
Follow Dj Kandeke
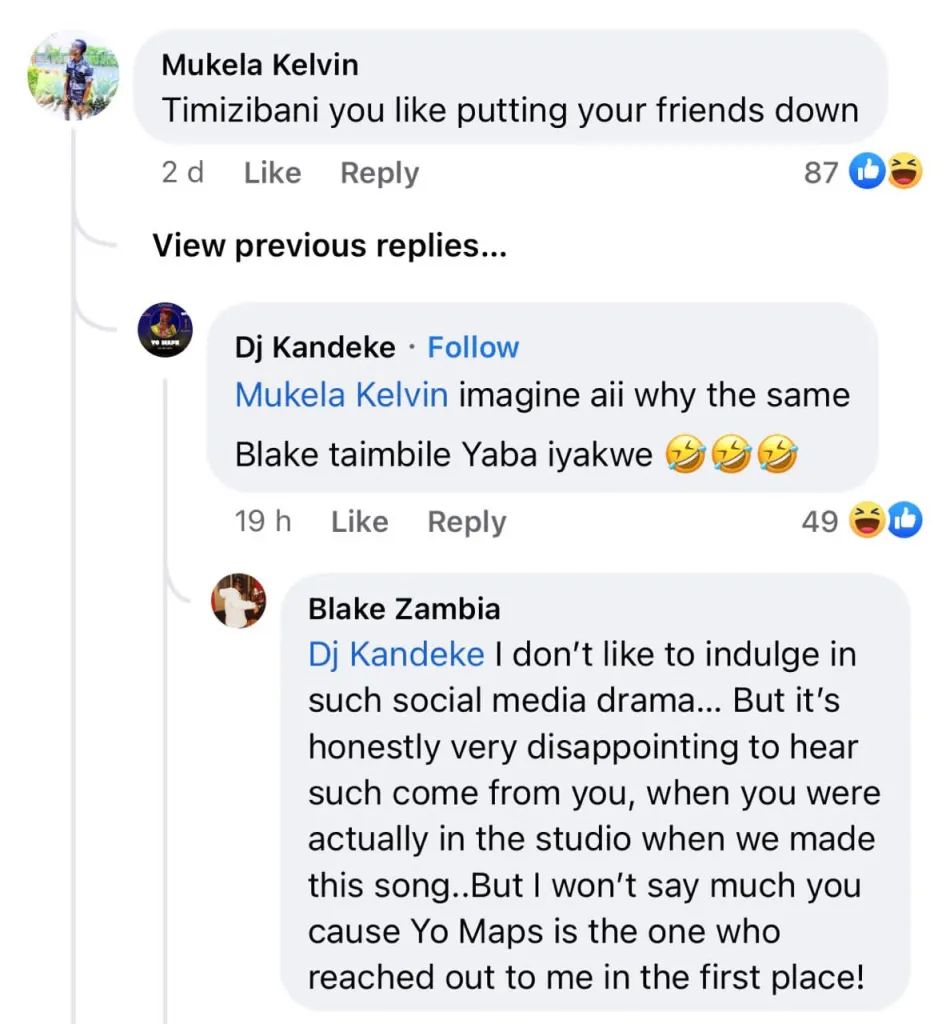coord(473,347)
